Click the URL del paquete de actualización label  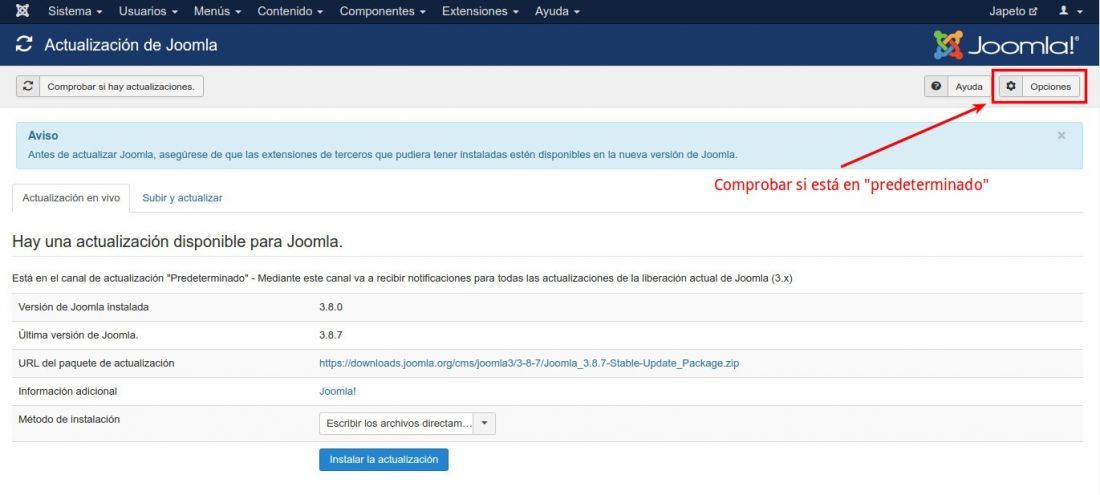coord(96,363)
